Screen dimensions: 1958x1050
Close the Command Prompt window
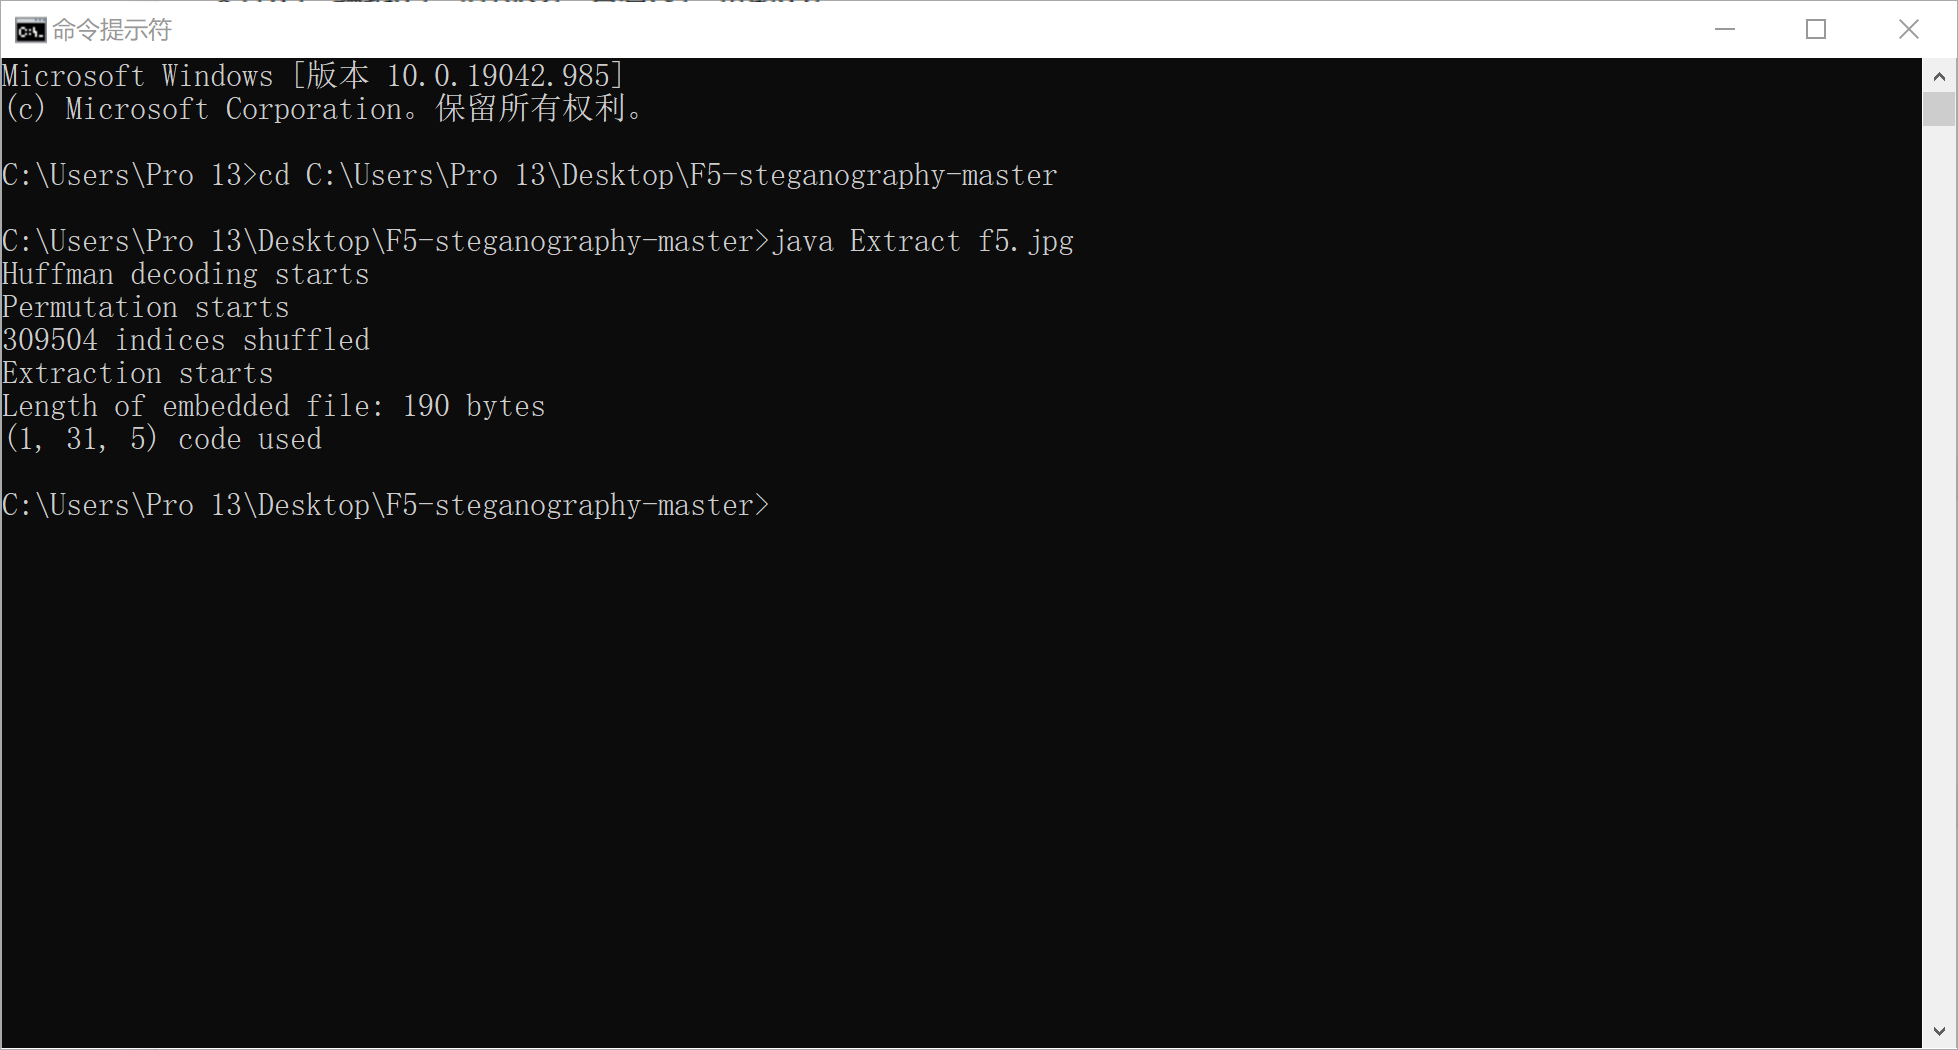click(x=1909, y=30)
